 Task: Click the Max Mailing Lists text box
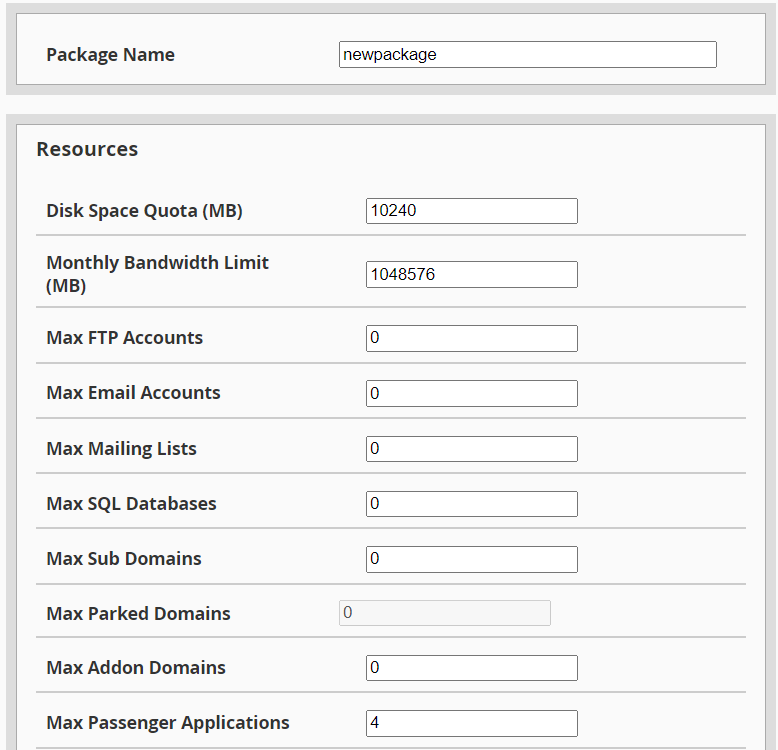point(471,449)
